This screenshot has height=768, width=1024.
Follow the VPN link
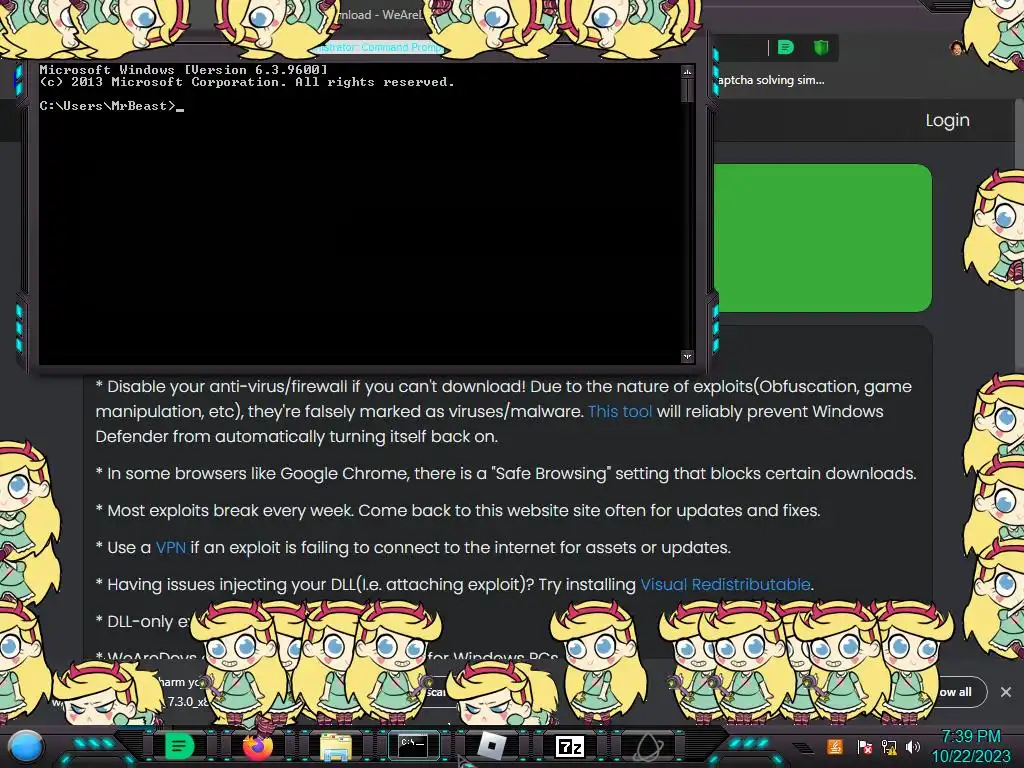click(x=170, y=547)
